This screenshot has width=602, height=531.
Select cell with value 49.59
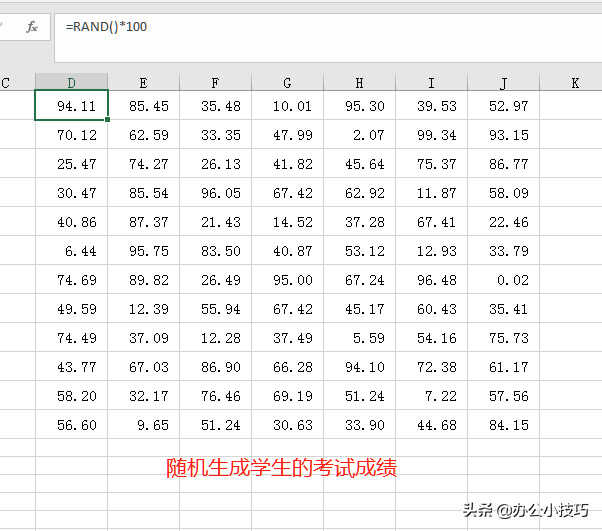tap(71, 308)
